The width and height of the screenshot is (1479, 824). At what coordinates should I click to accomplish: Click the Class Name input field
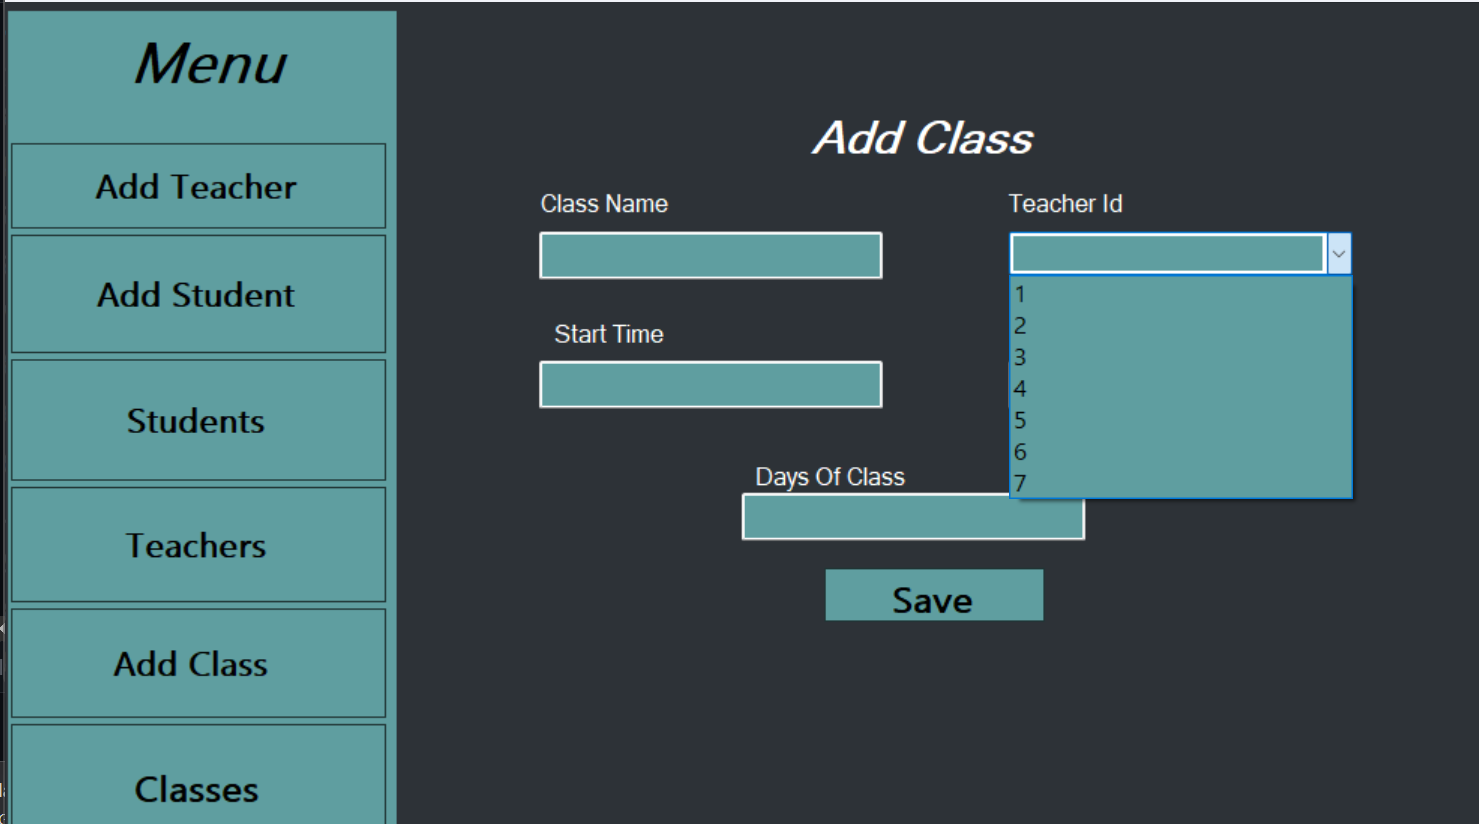(x=710, y=256)
